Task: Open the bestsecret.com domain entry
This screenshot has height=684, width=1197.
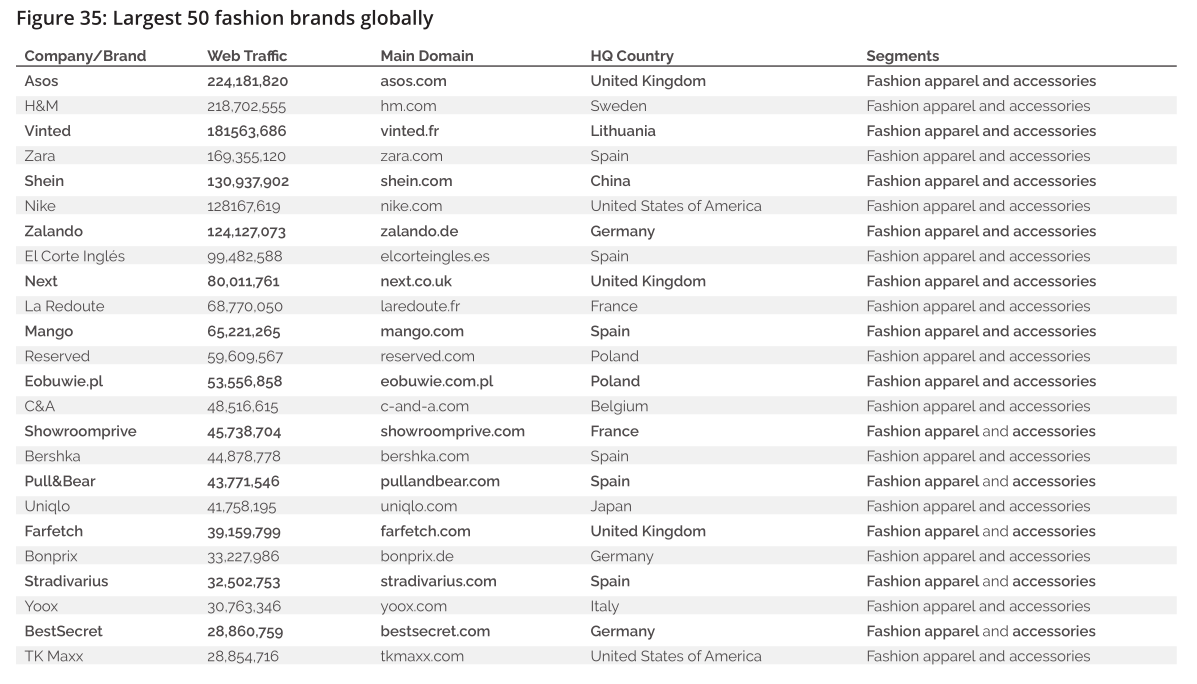Action: tap(435, 631)
